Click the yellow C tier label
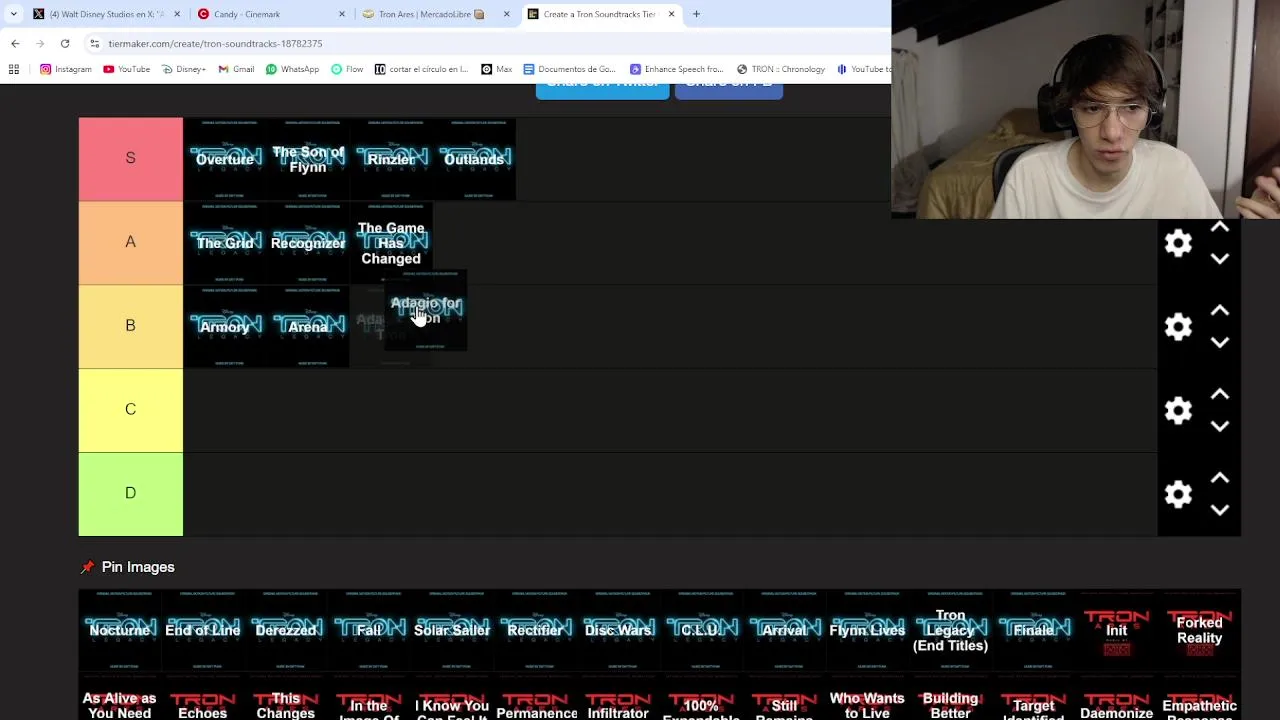Viewport: 1280px width, 720px height. (131, 410)
